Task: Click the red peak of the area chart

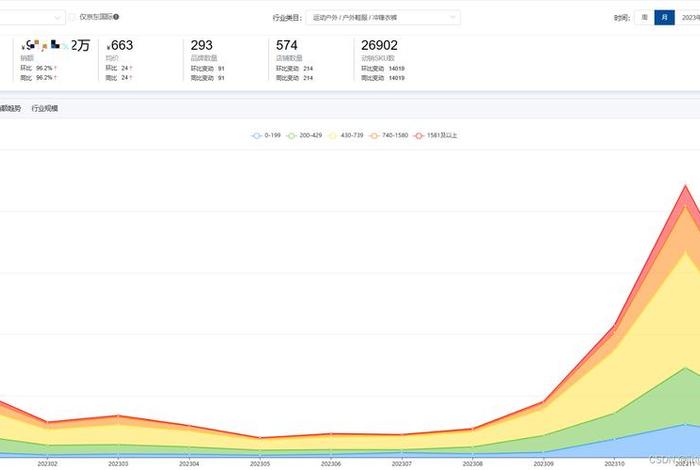Action: click(686, 187)
